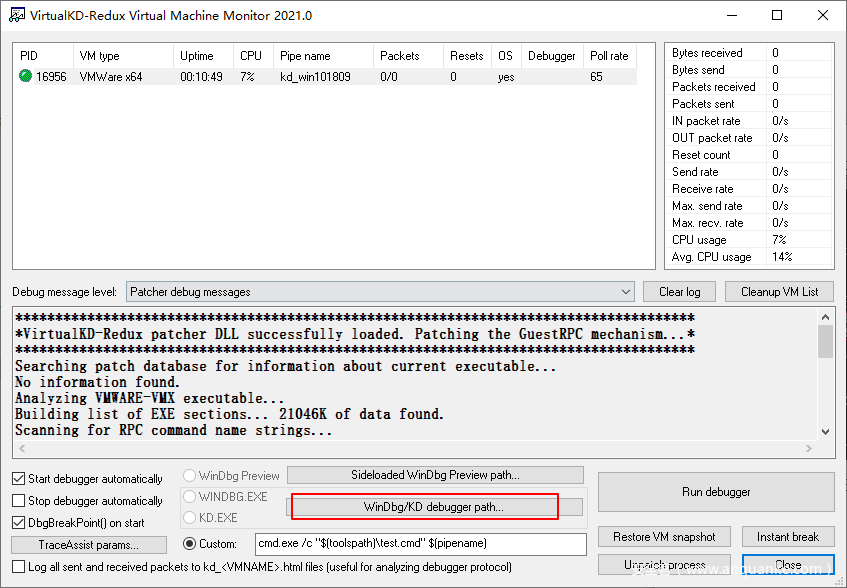
Task: Click the Debugger column header
Action: [x=552, y=56]
